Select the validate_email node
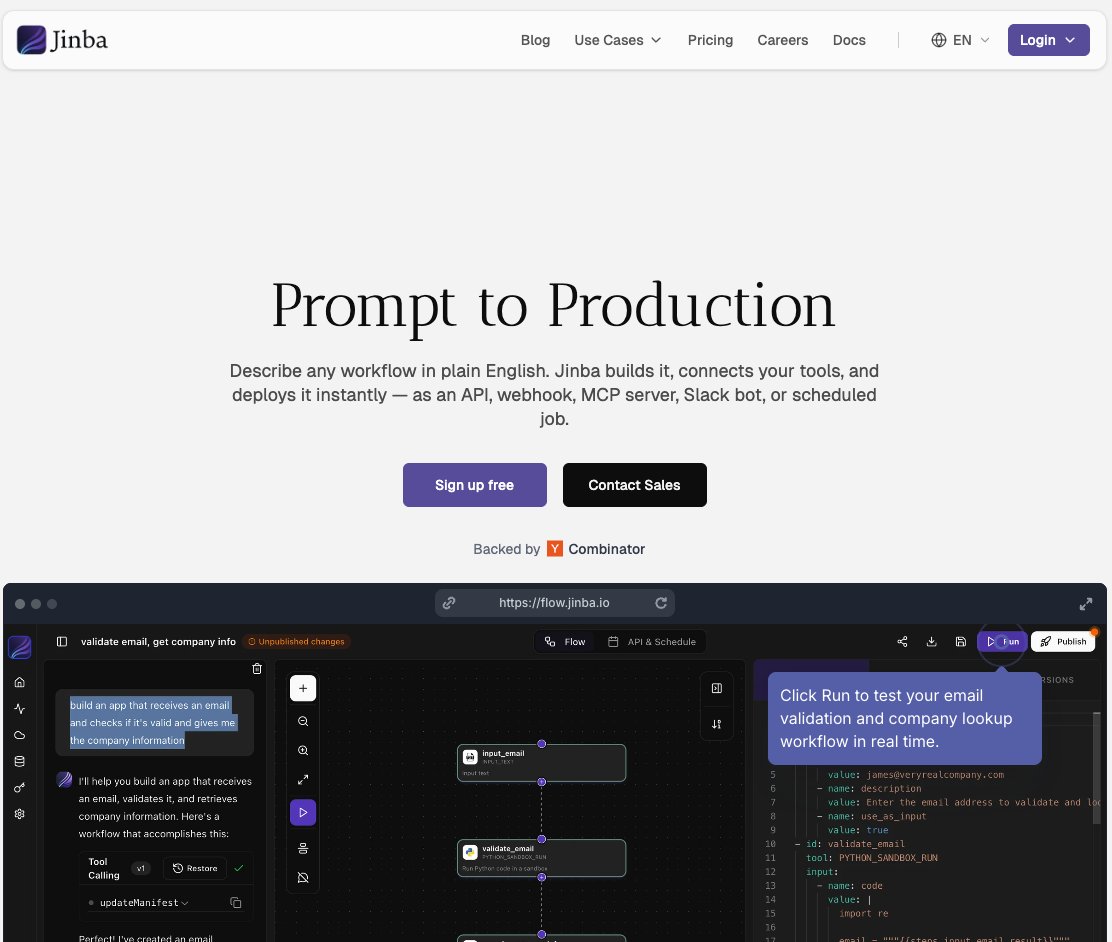1112x942 pixels. [x=541, y=858]
